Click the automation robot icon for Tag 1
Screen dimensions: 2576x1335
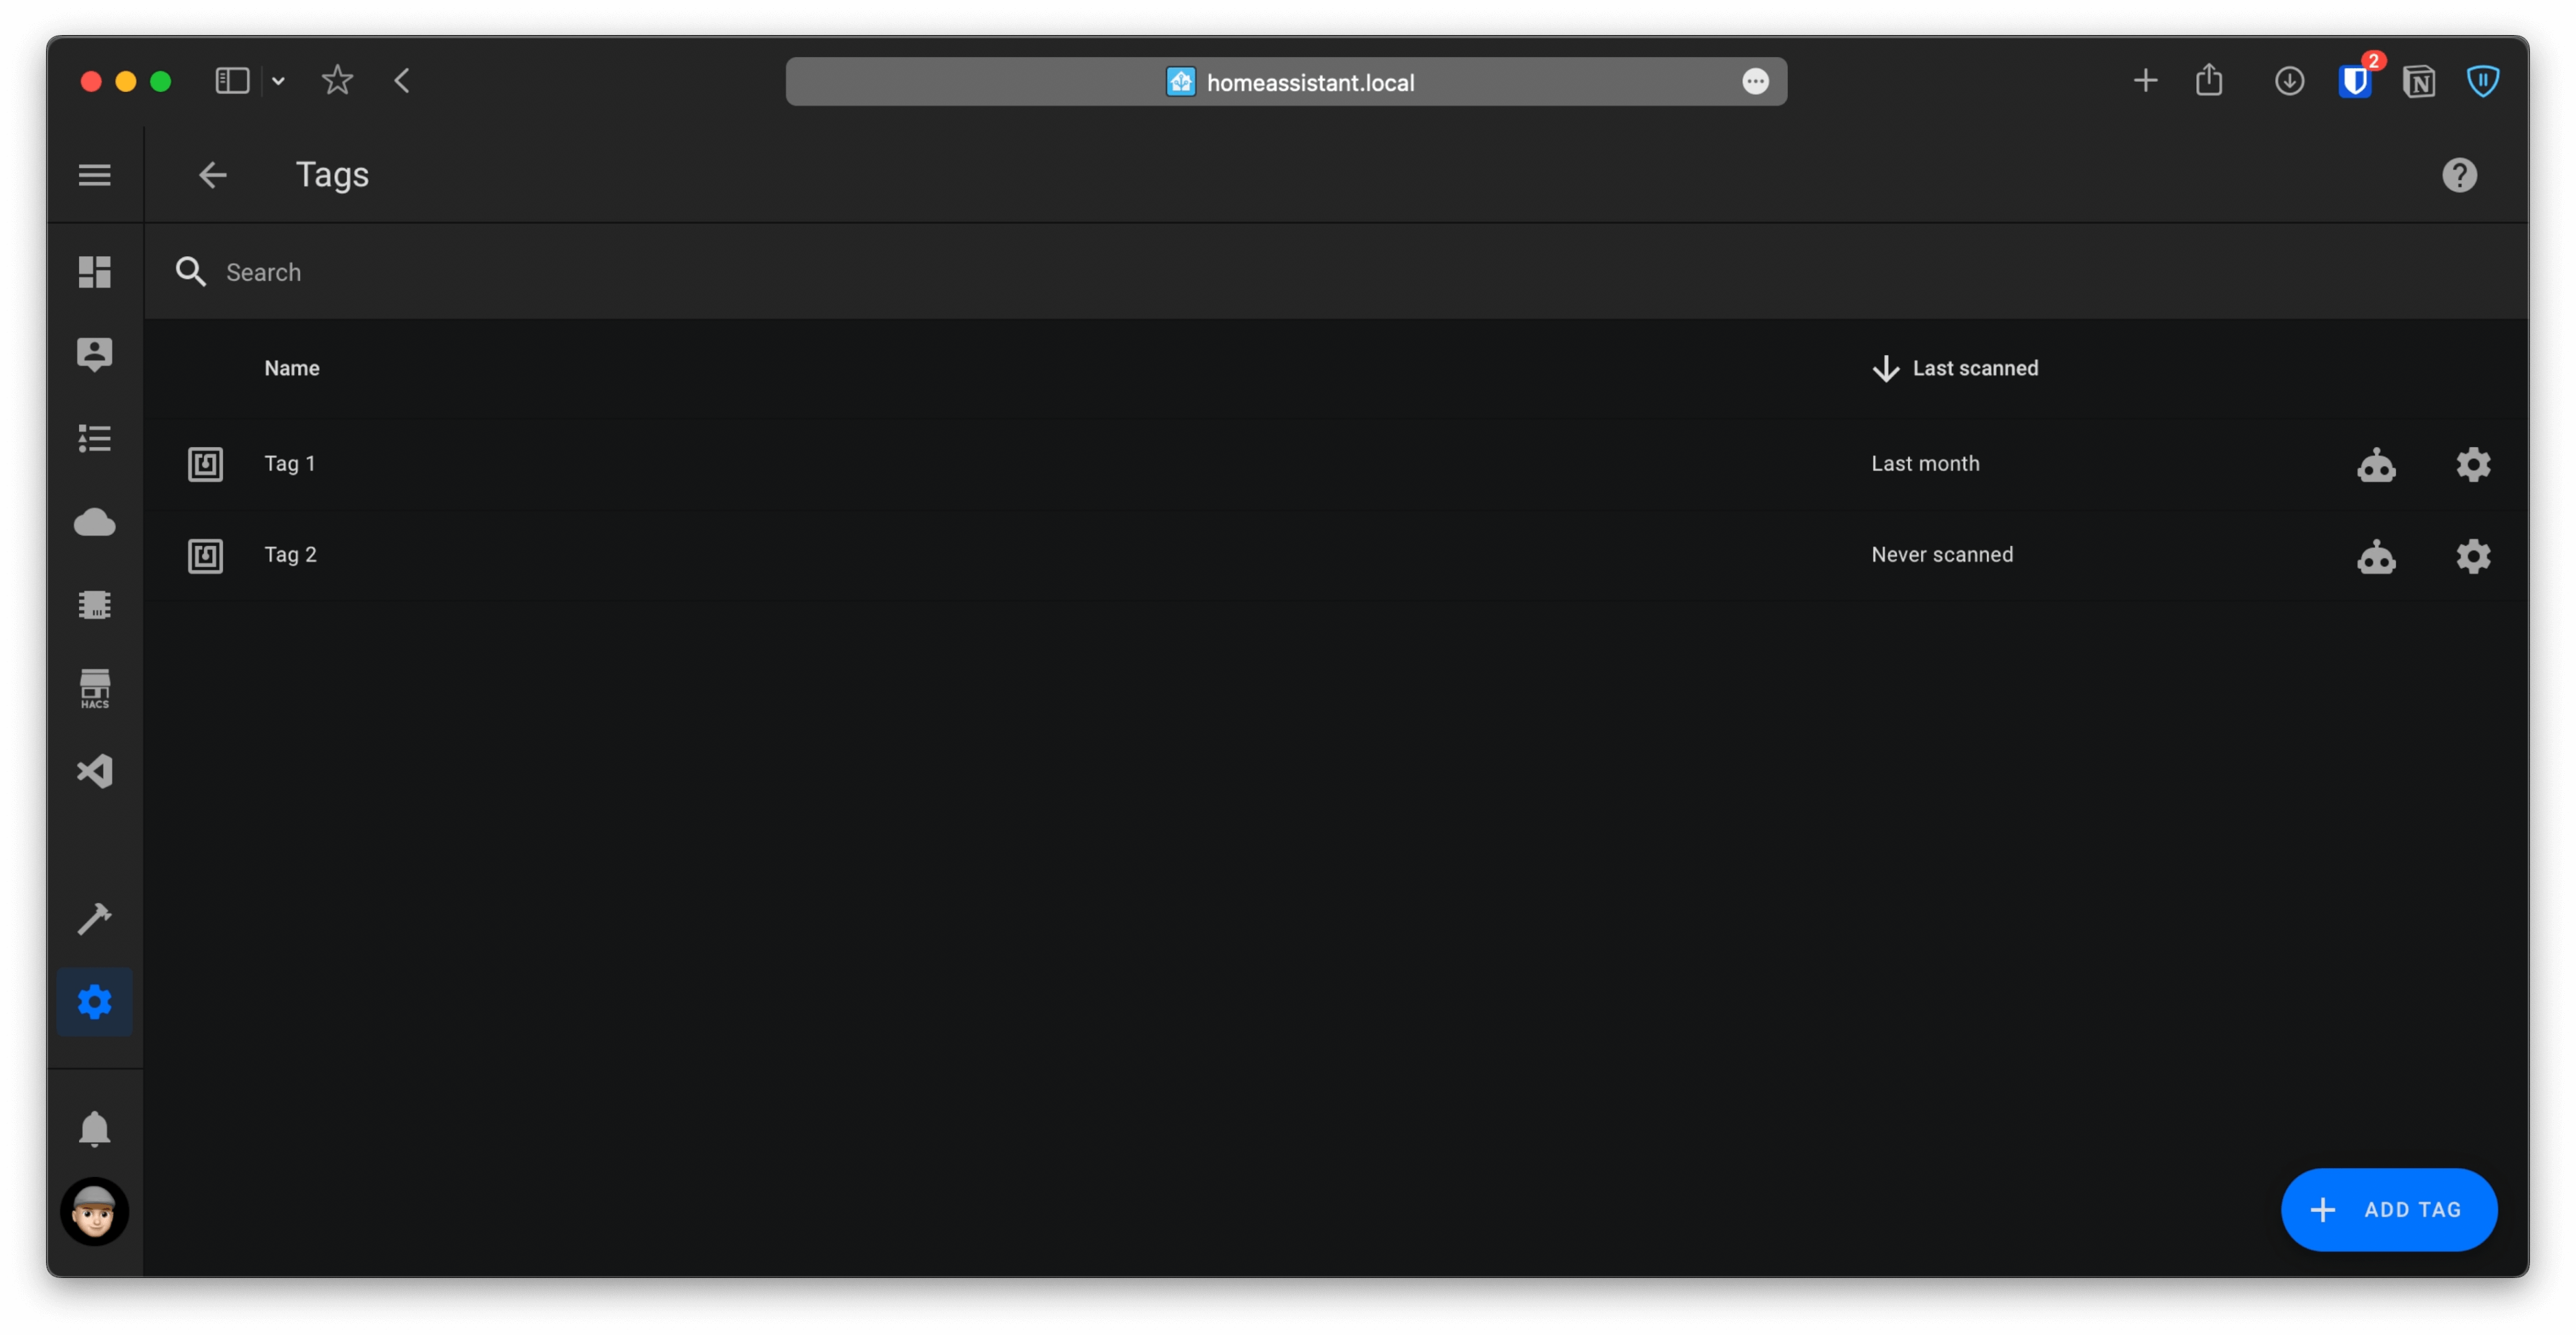(x=2376, y=465)
